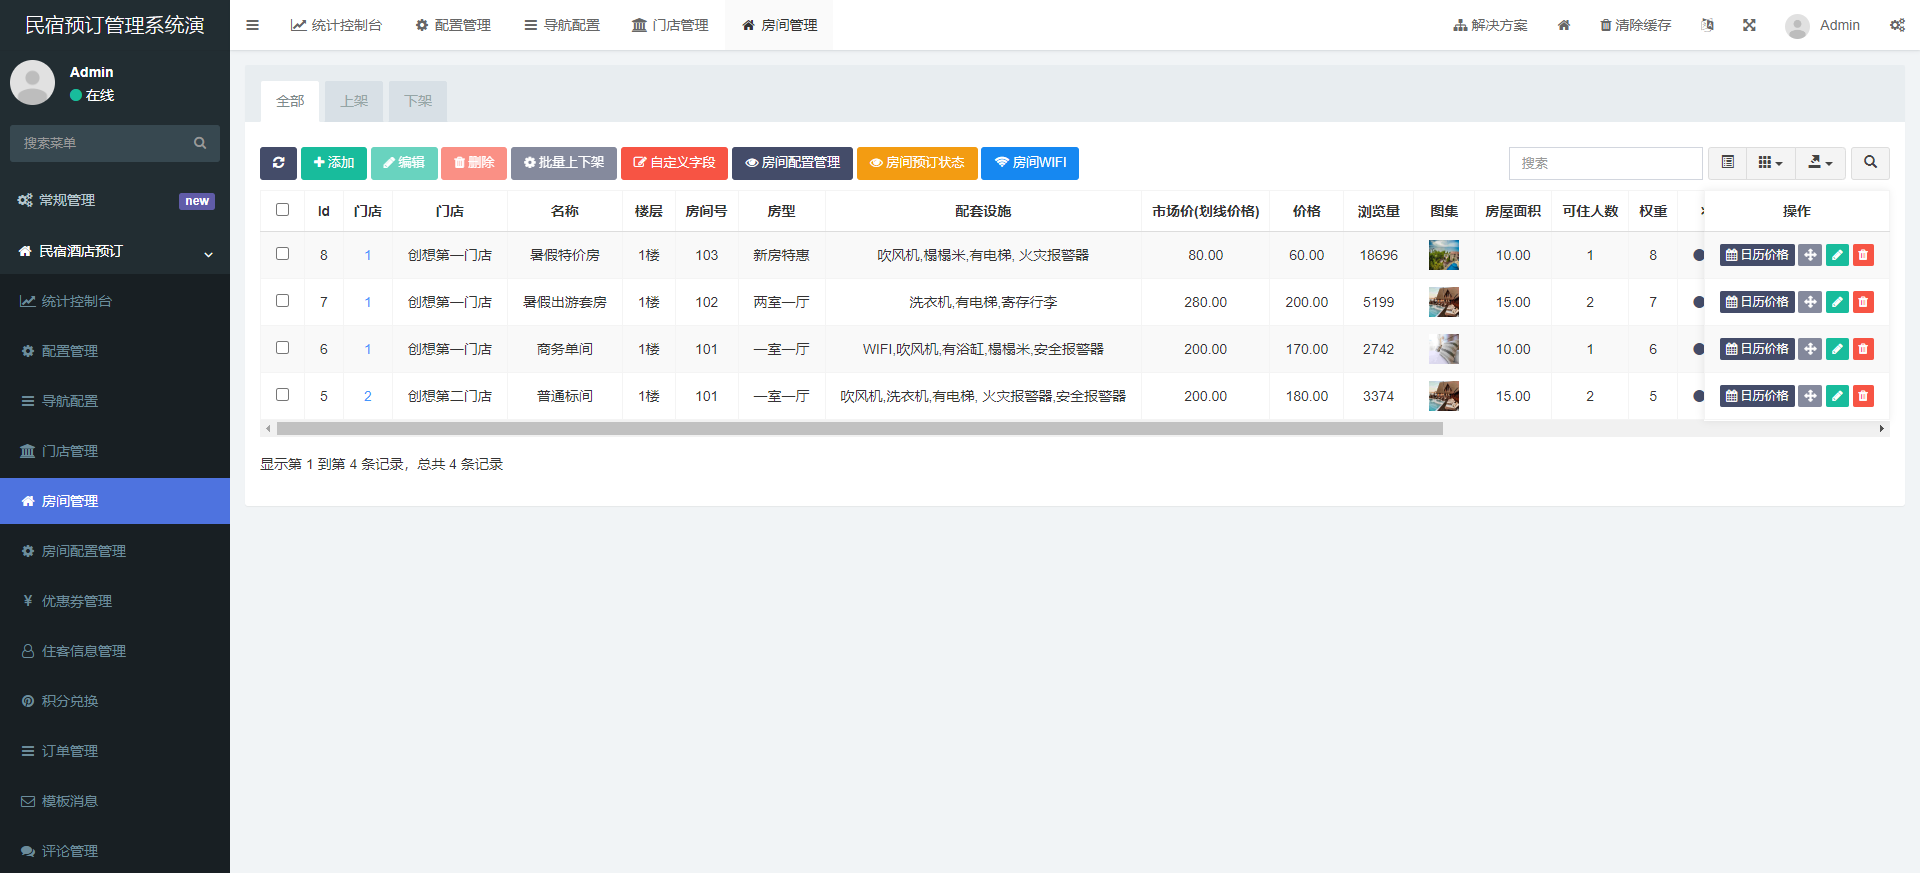Viewport: 1920px width, 873px height.
Task: Click the refresh table icon button
Action: pyautogui.click(x=278, y=163)
